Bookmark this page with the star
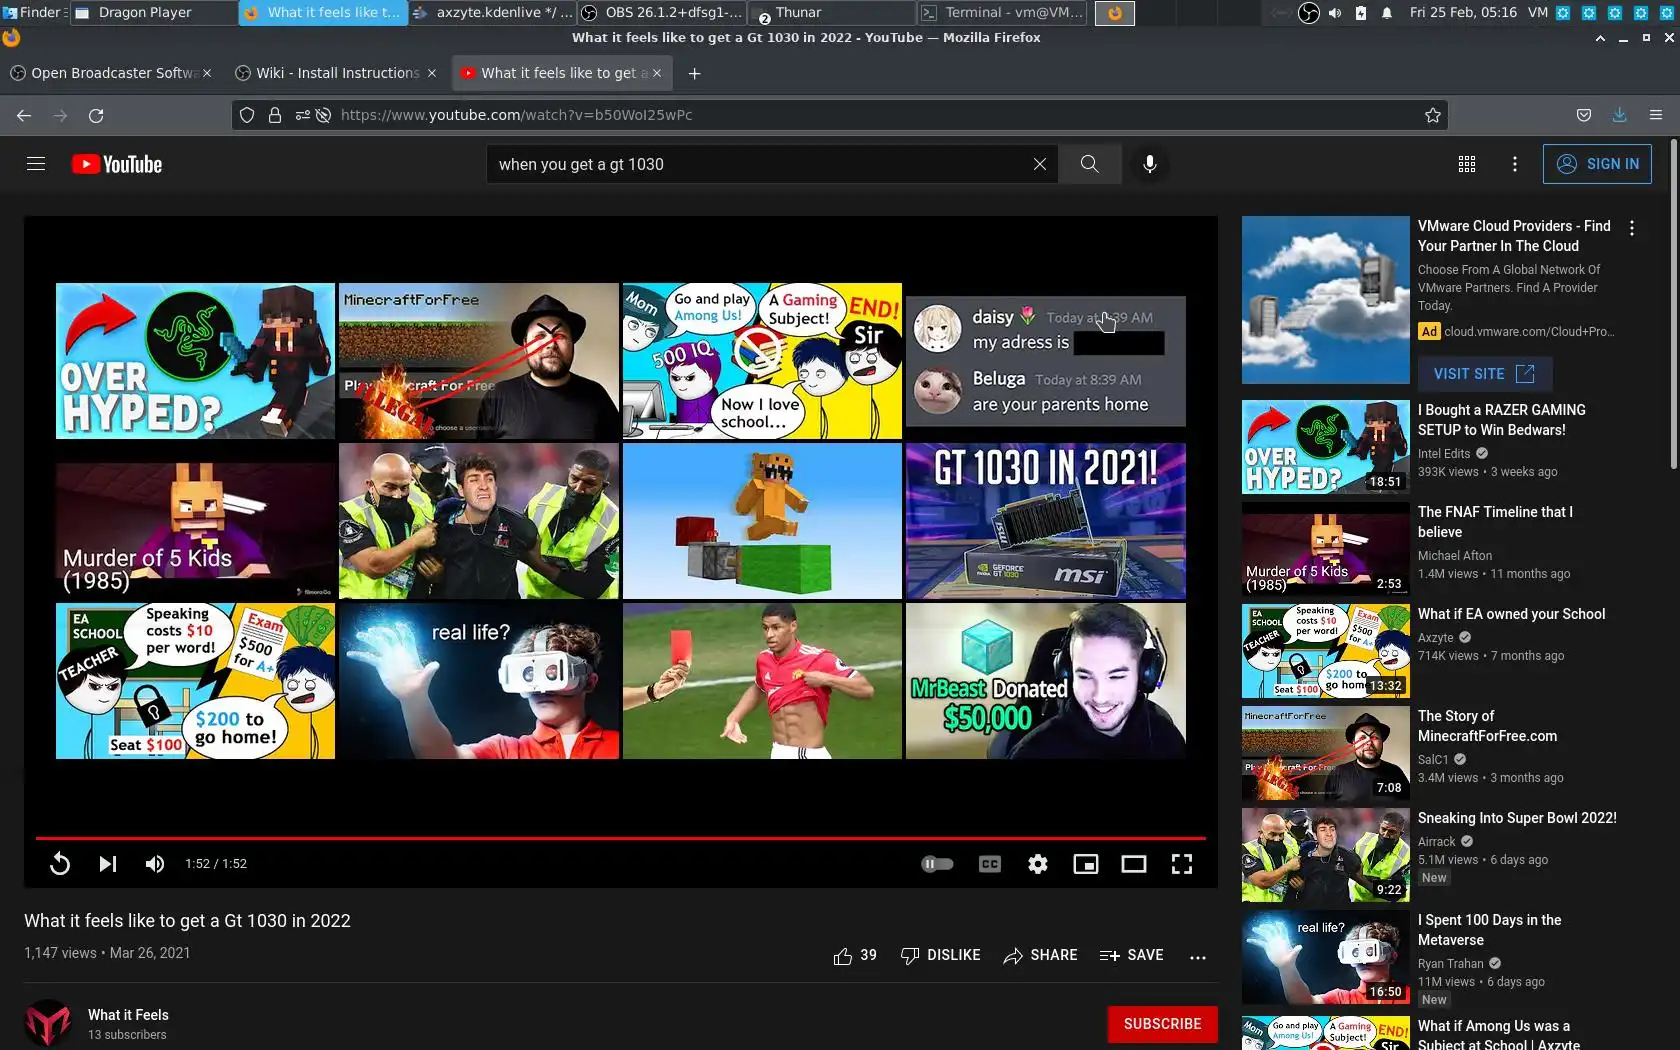Screen dimensions: 1680x1050 coord(1433,116)
